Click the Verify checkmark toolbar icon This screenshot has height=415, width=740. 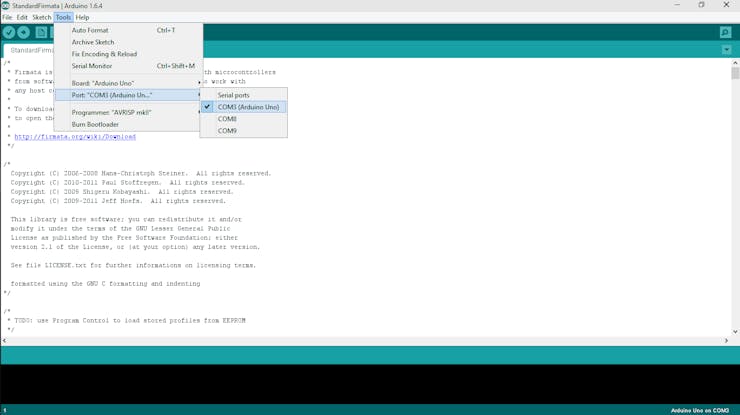pyautogui.click(x=9, y=32)
